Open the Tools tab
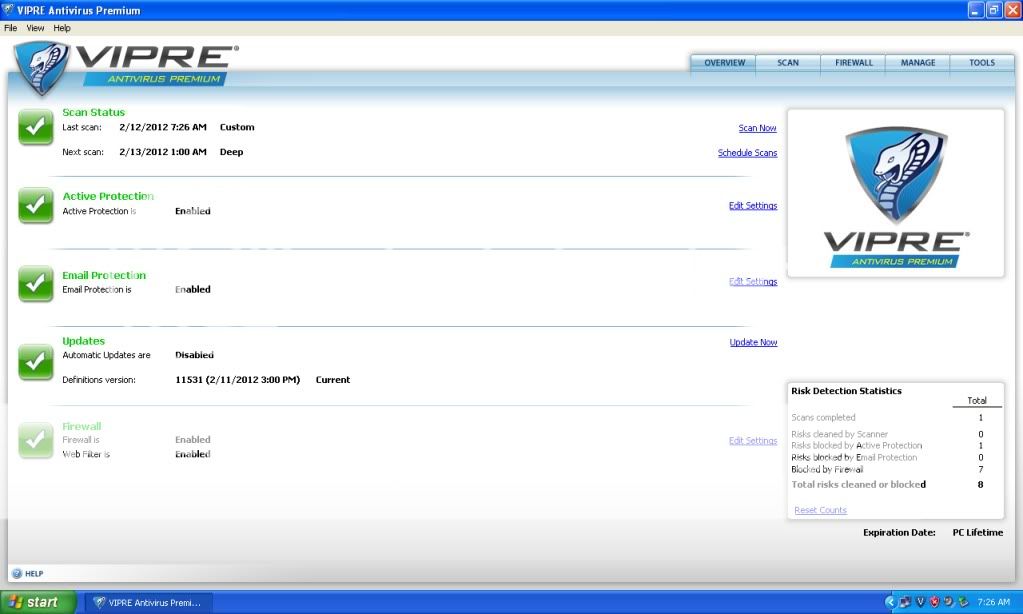This screenshot has height=614, width=1023. pyautogui.click(x=981, y=63)
